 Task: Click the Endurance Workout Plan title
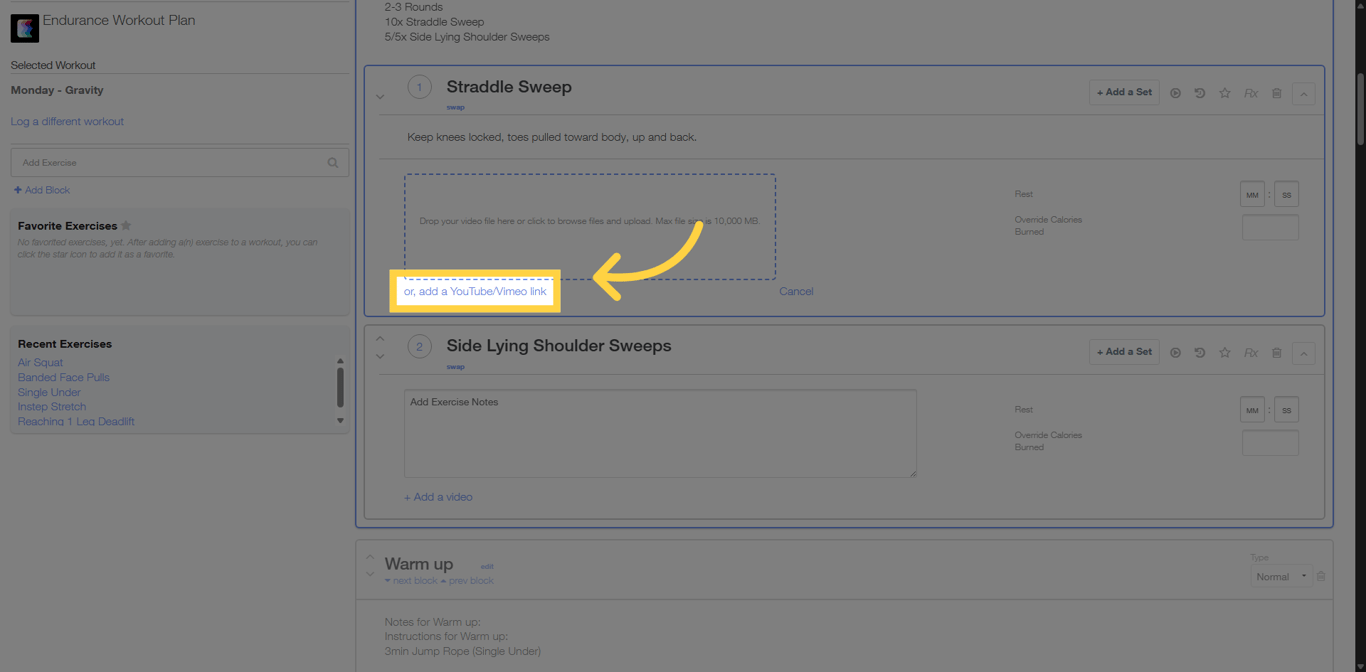(x=119, y=20)
